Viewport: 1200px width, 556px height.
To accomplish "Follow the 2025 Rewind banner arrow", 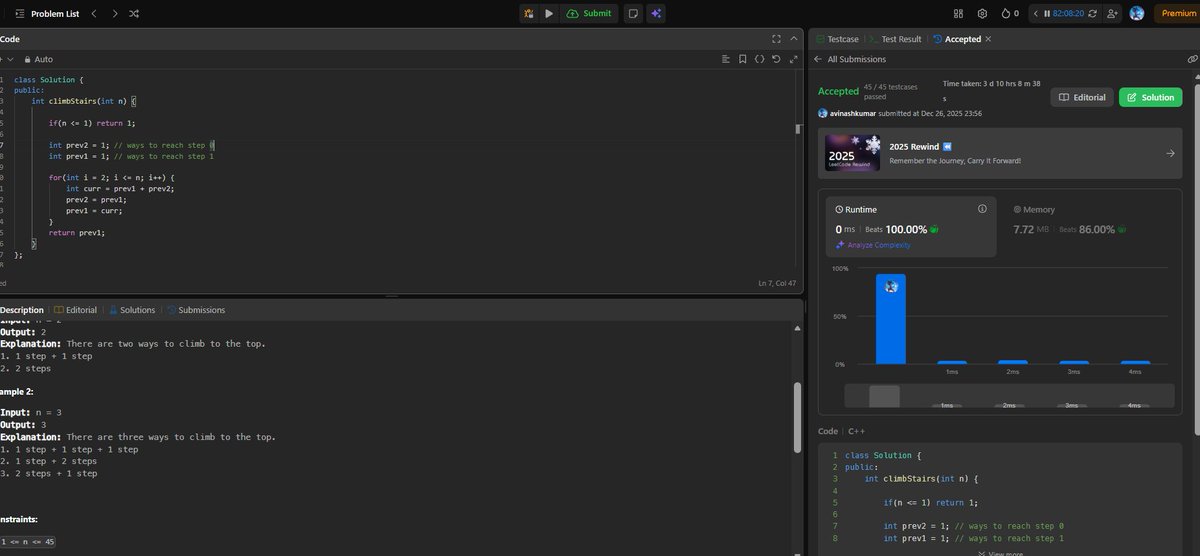I will (1170, 154).
